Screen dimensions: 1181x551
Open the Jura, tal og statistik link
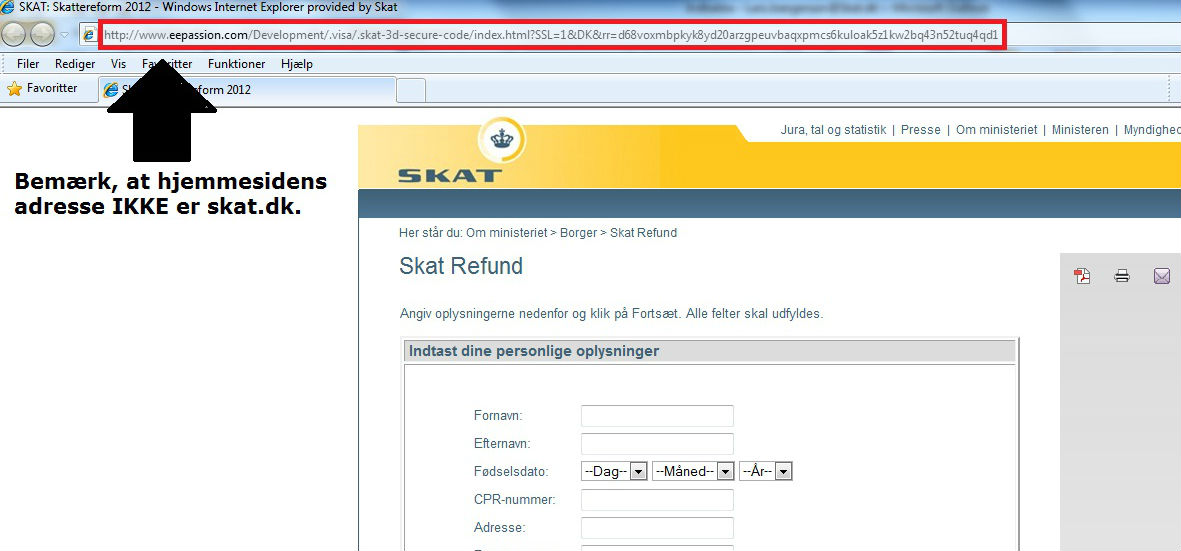point(834,129)
